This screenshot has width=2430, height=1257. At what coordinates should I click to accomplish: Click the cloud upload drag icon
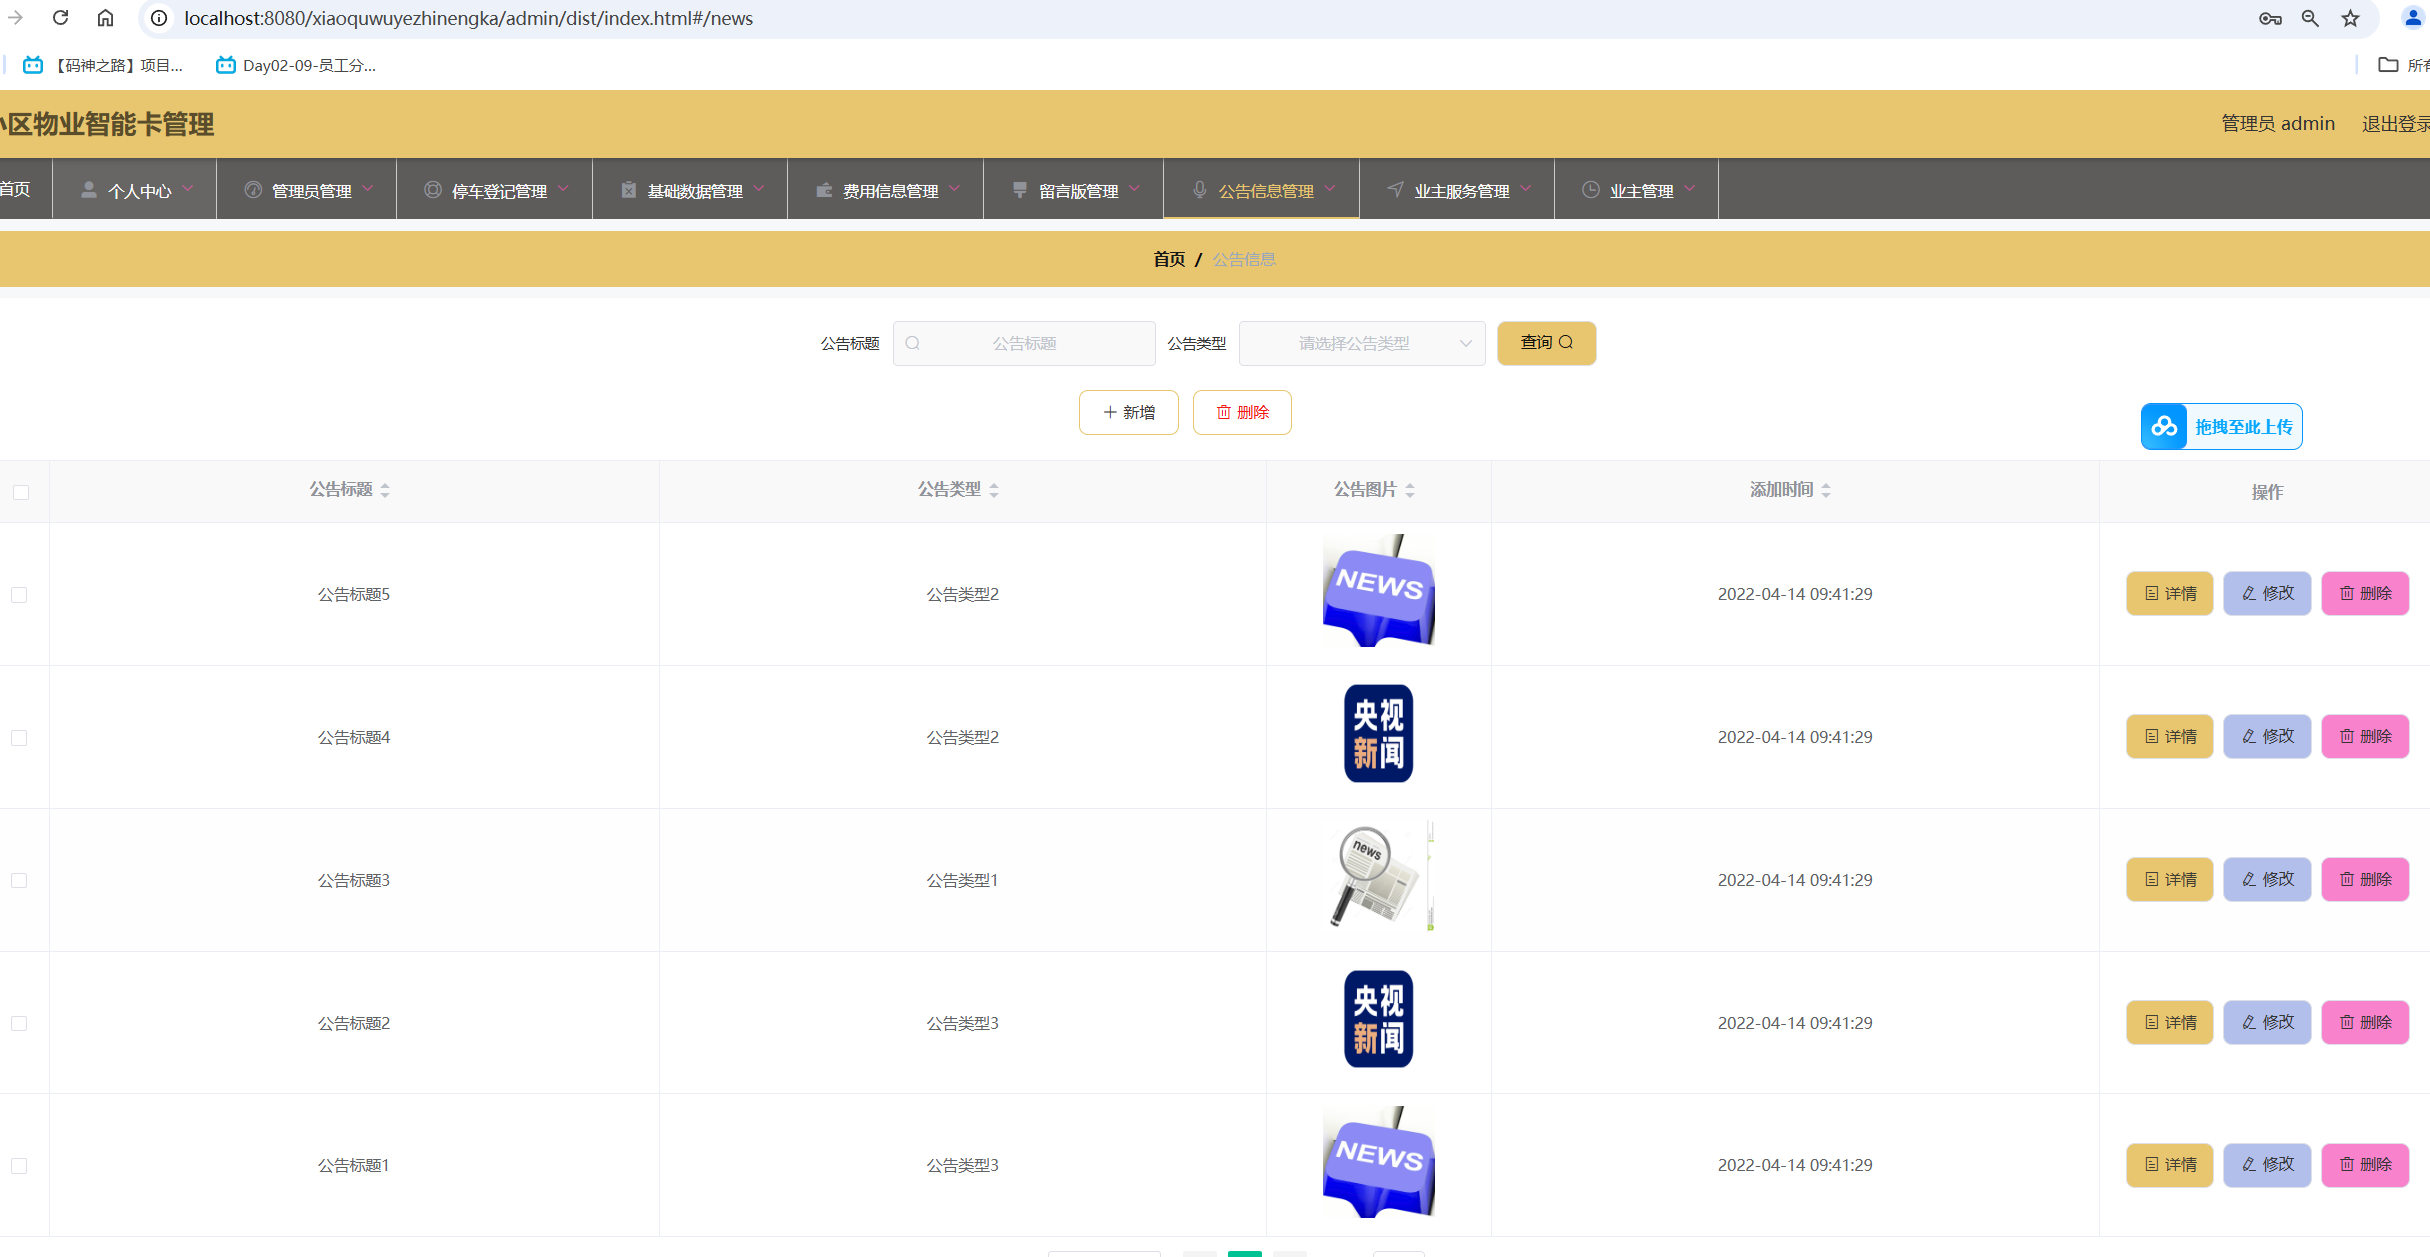(2164, 427)
